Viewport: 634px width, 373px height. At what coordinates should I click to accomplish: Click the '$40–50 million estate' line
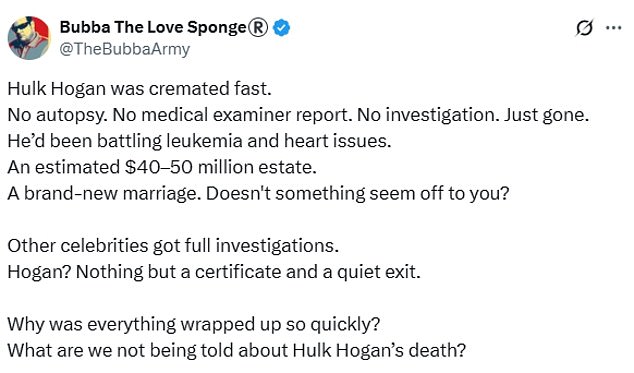click(162, 167)
